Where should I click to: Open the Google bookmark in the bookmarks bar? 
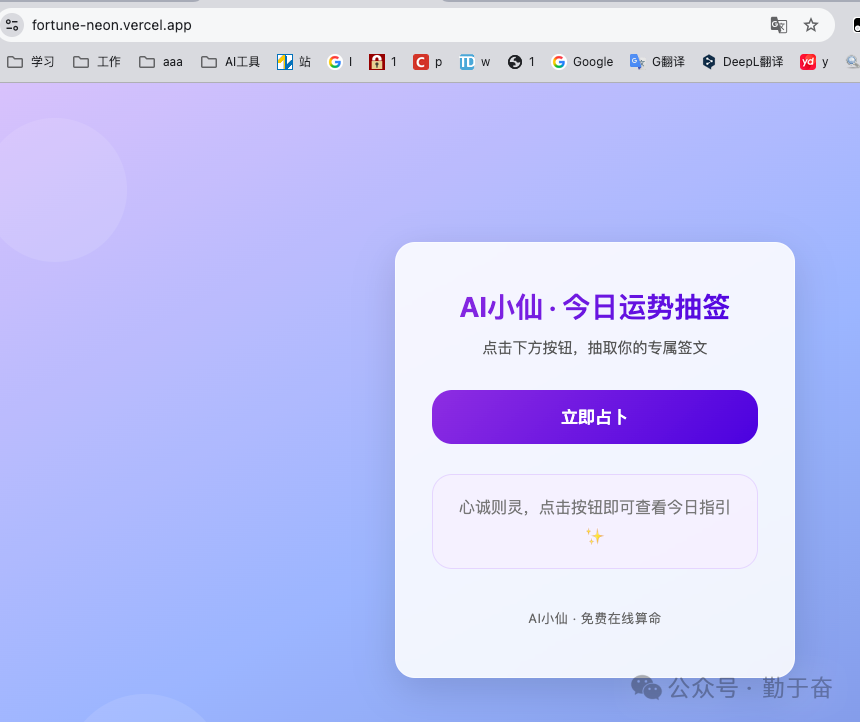coord(582,62)
